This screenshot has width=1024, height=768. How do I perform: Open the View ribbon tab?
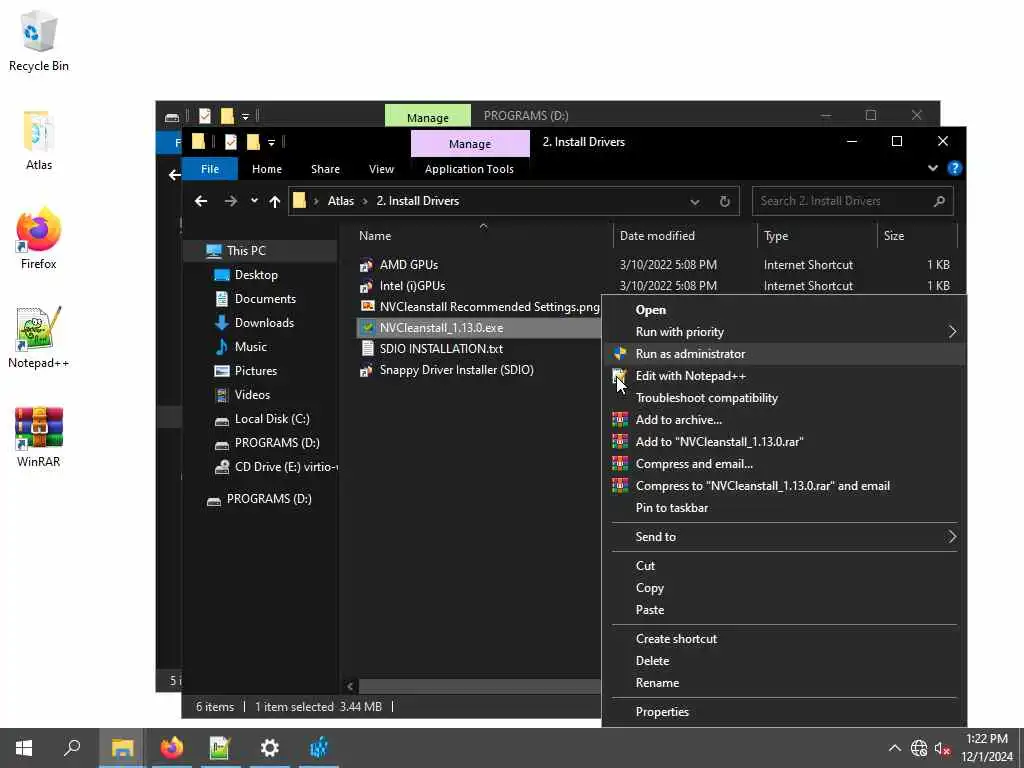(381, 168)
